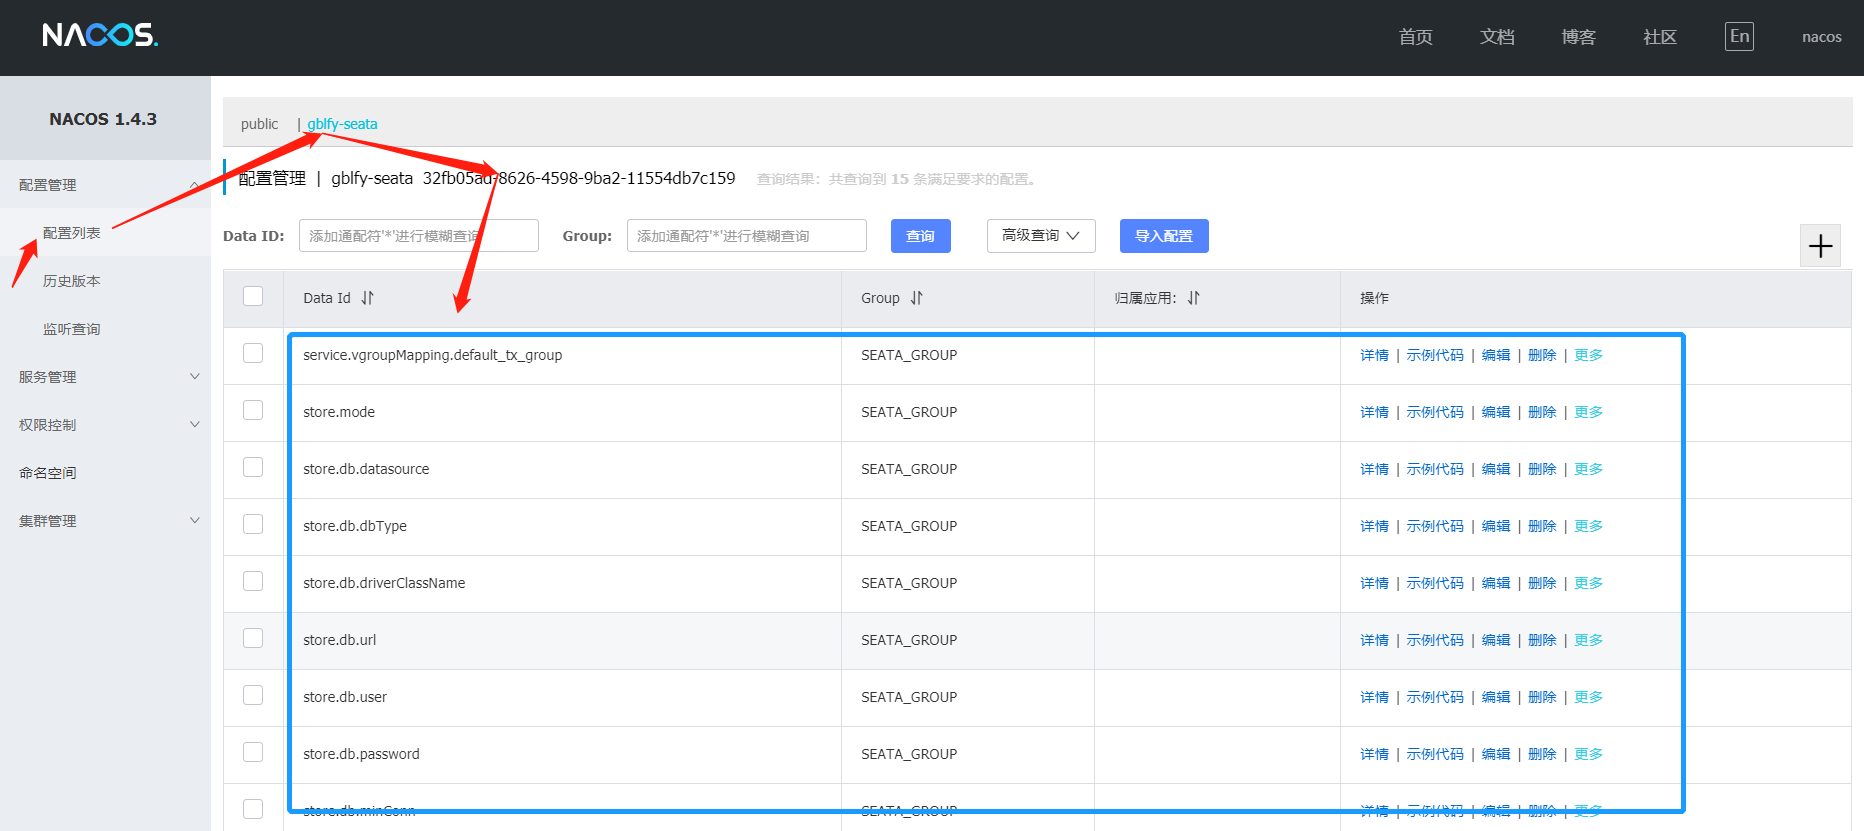This screenshot has height=831, width=1864.
Task: Check the store.db.datasource row
Action: coord(253,467)
